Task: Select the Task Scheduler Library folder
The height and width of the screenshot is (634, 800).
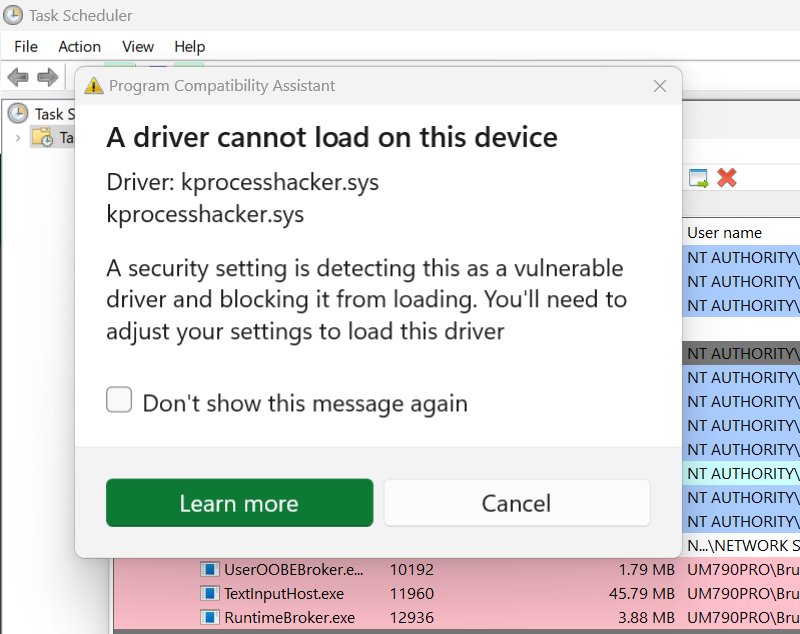Action: (42, 137)
